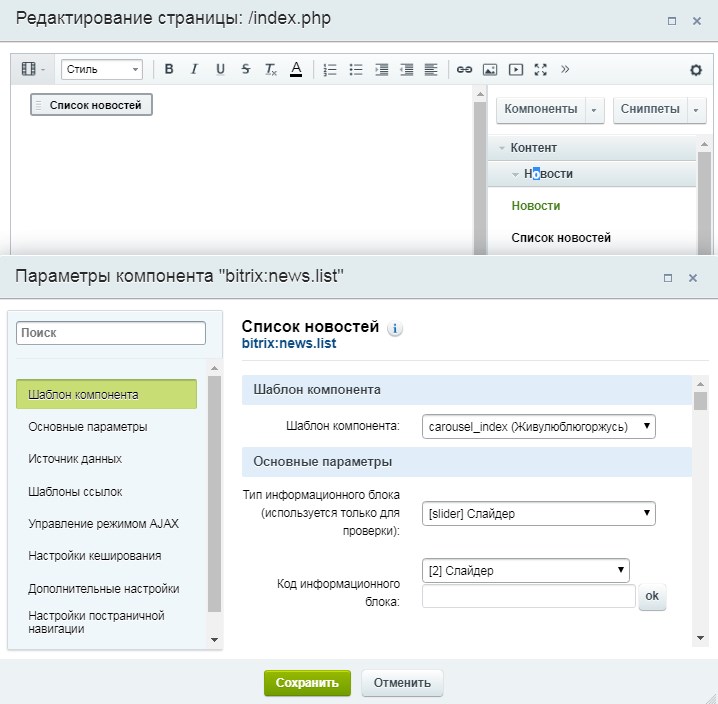Apply strikethrough formatting
The image size is (718, 704).
[x=245, y=69]
